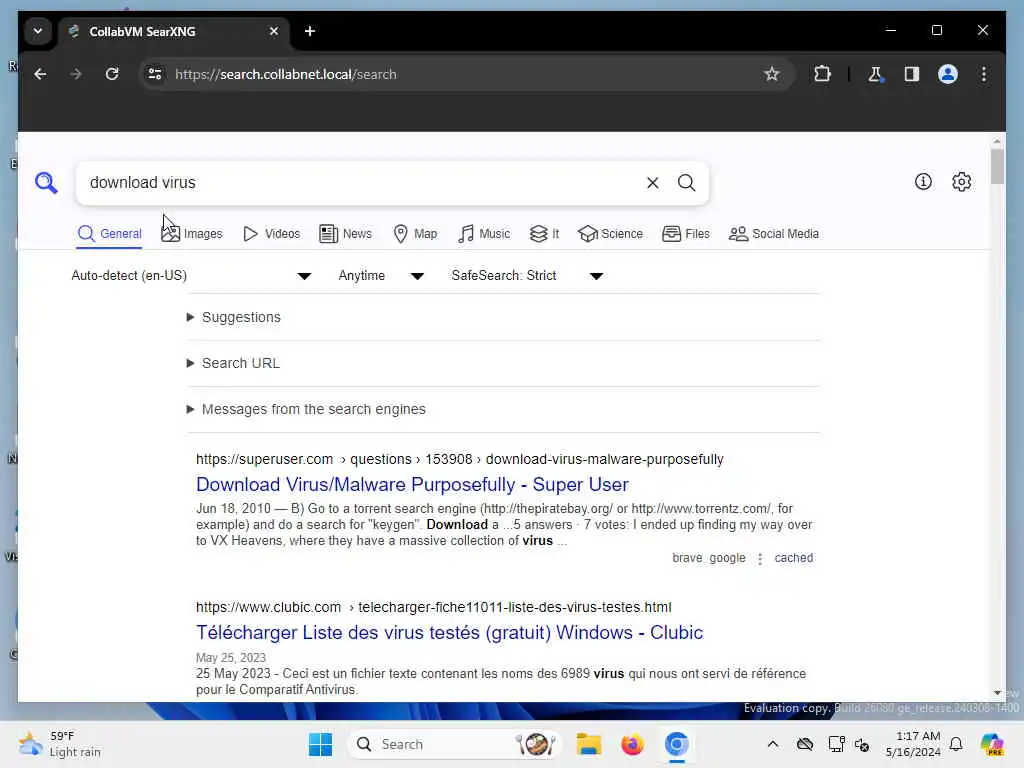The width and height of the screenshot is (1024, 768).
Task: Switch to the Map category tab
Action: coord(415,234)
